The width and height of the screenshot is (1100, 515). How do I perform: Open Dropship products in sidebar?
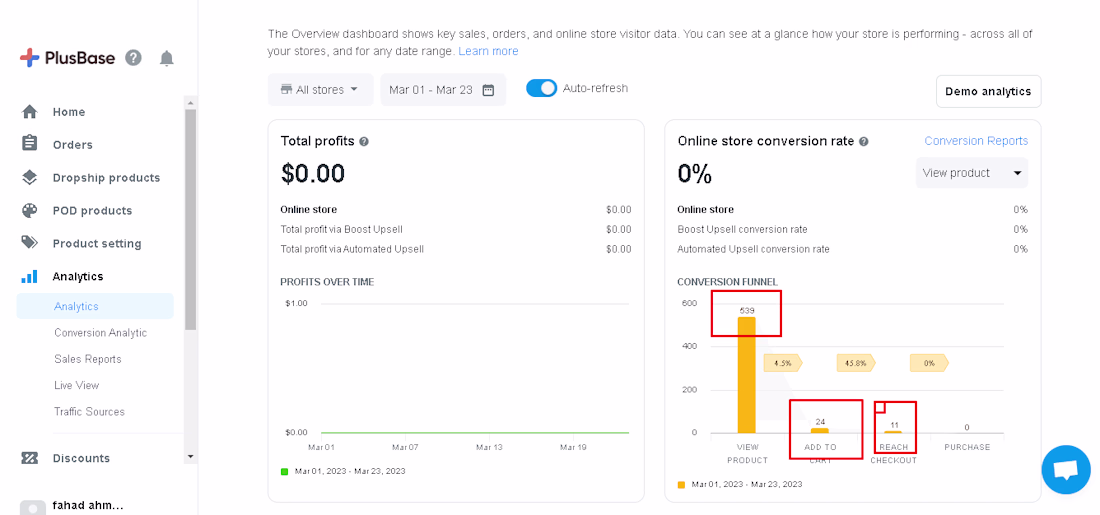click(106, 178)
